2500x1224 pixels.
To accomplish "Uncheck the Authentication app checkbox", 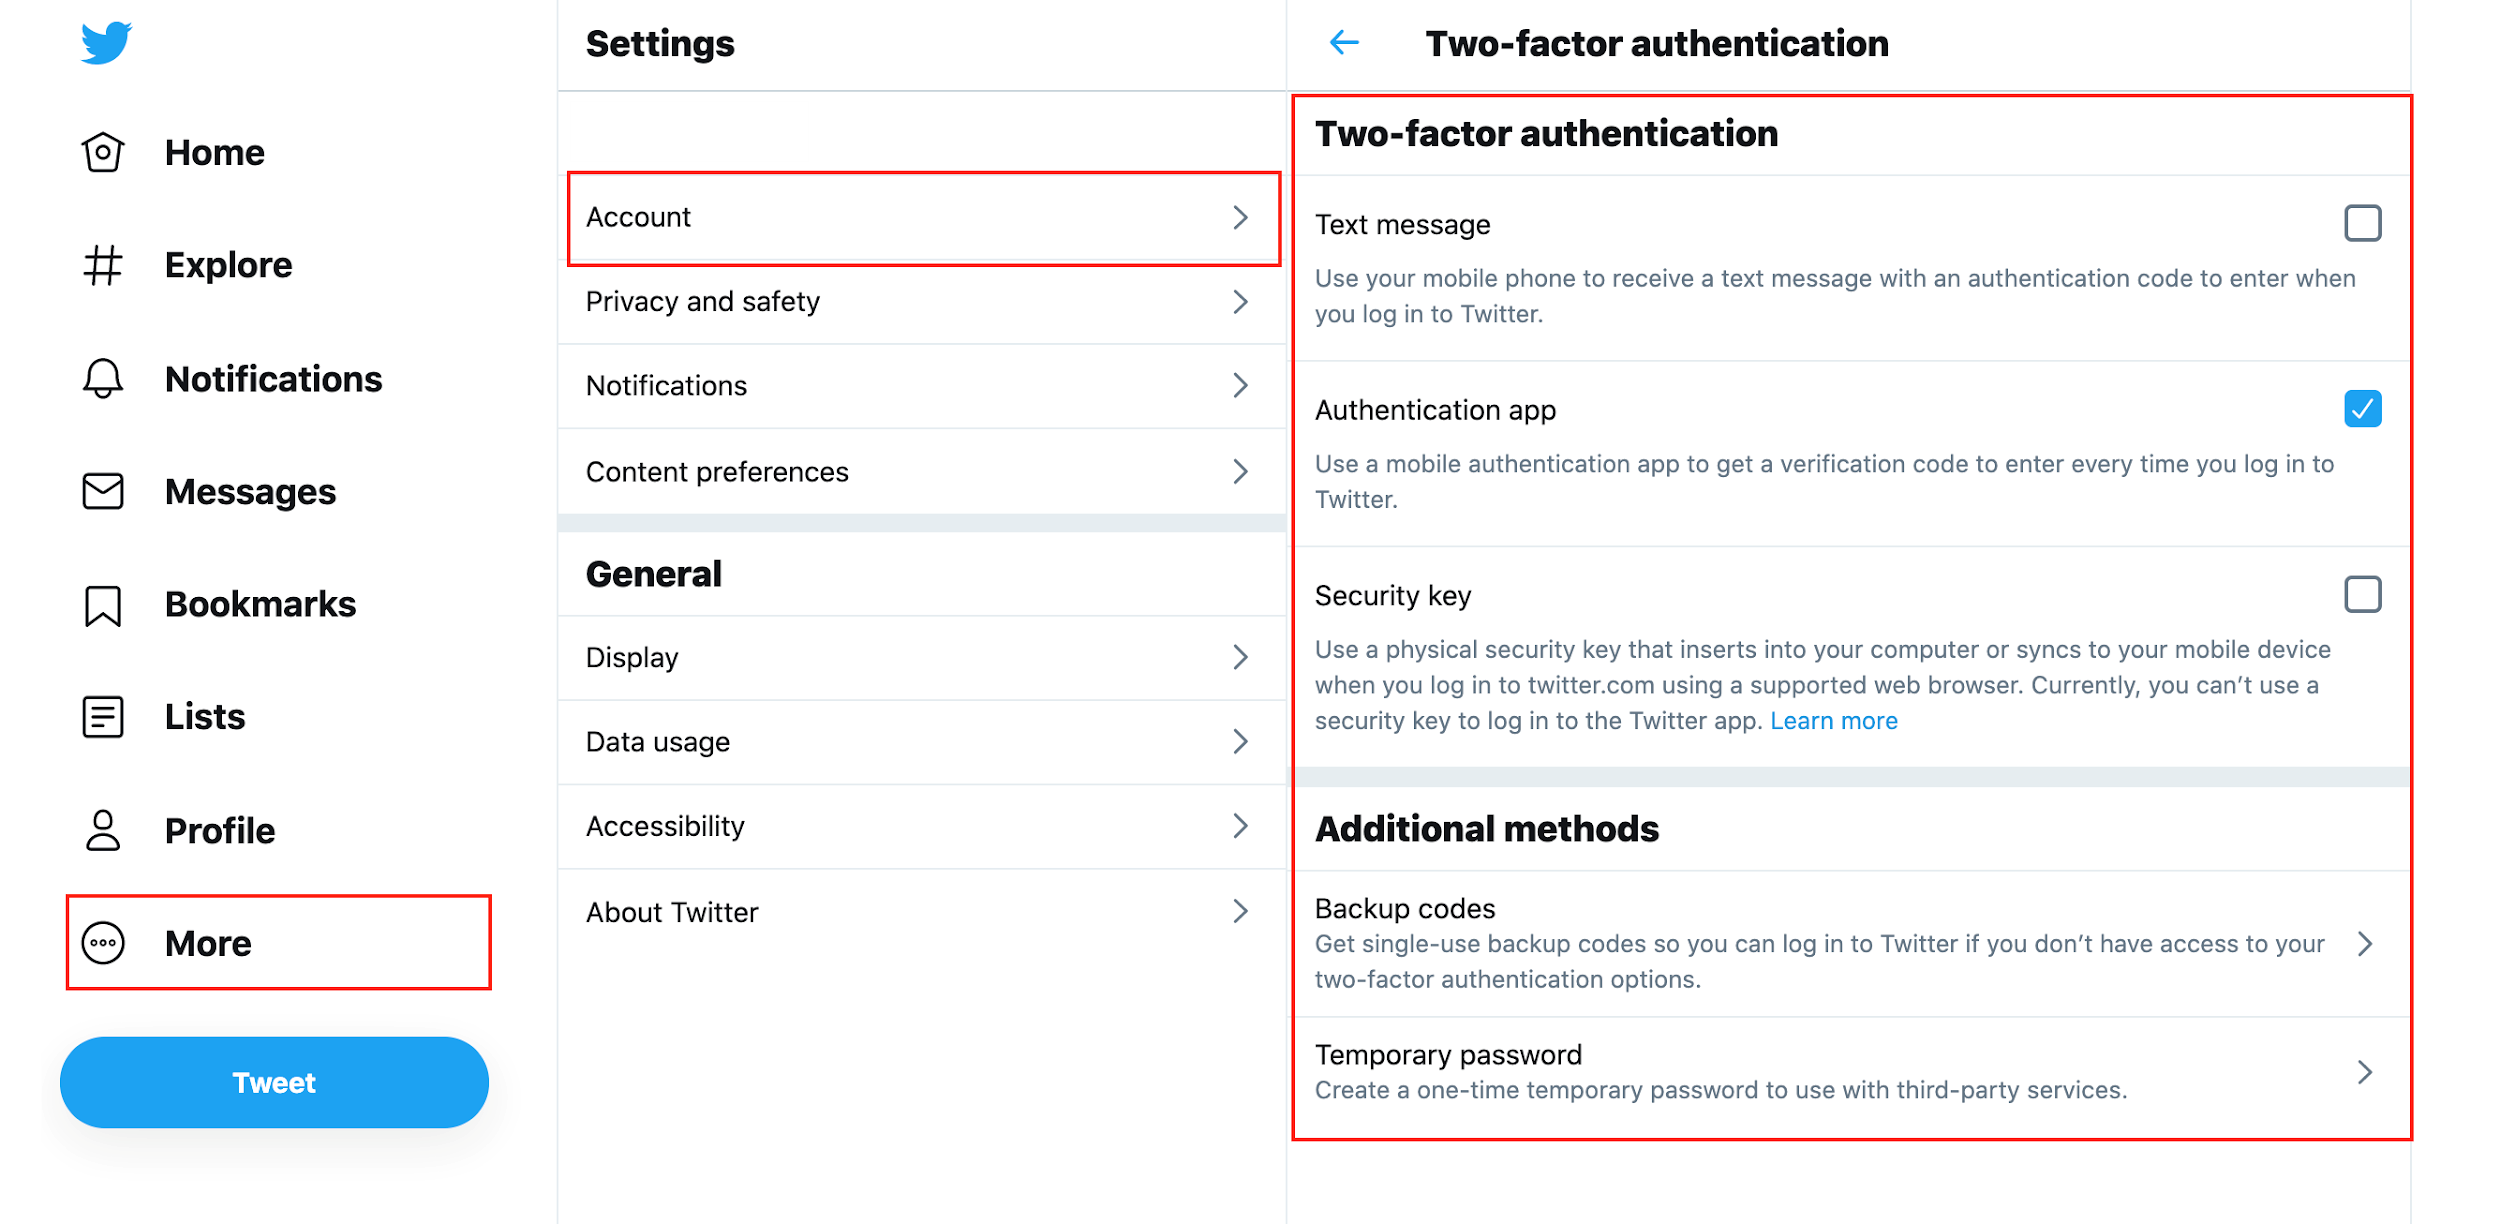I will [x=2362, y=409].
